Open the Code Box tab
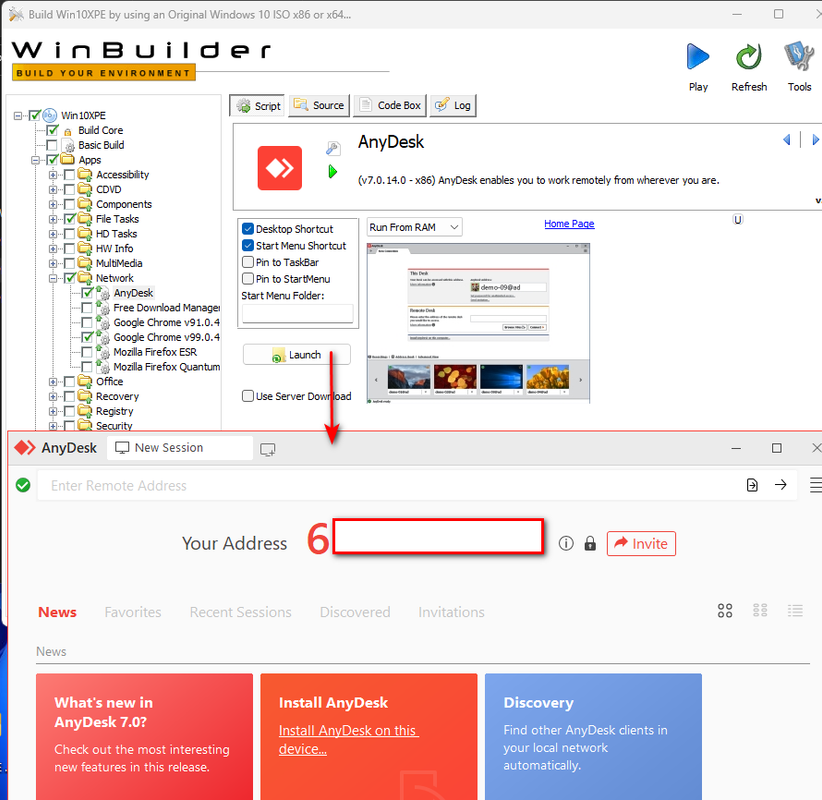 coord(390,105)
